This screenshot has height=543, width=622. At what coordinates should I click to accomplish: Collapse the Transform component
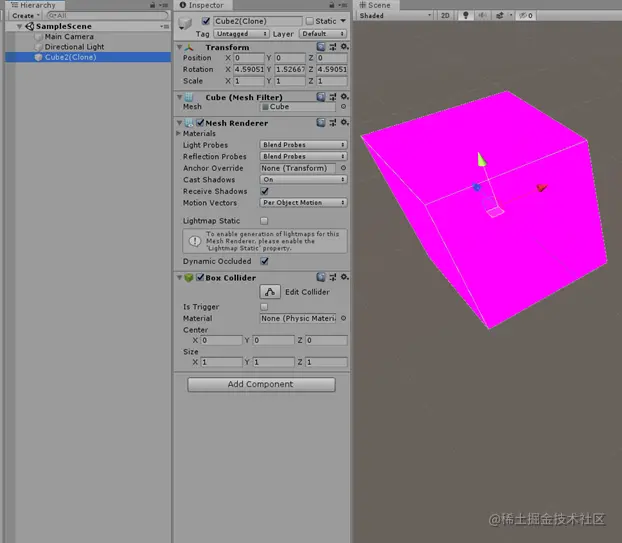pos(179,47)
